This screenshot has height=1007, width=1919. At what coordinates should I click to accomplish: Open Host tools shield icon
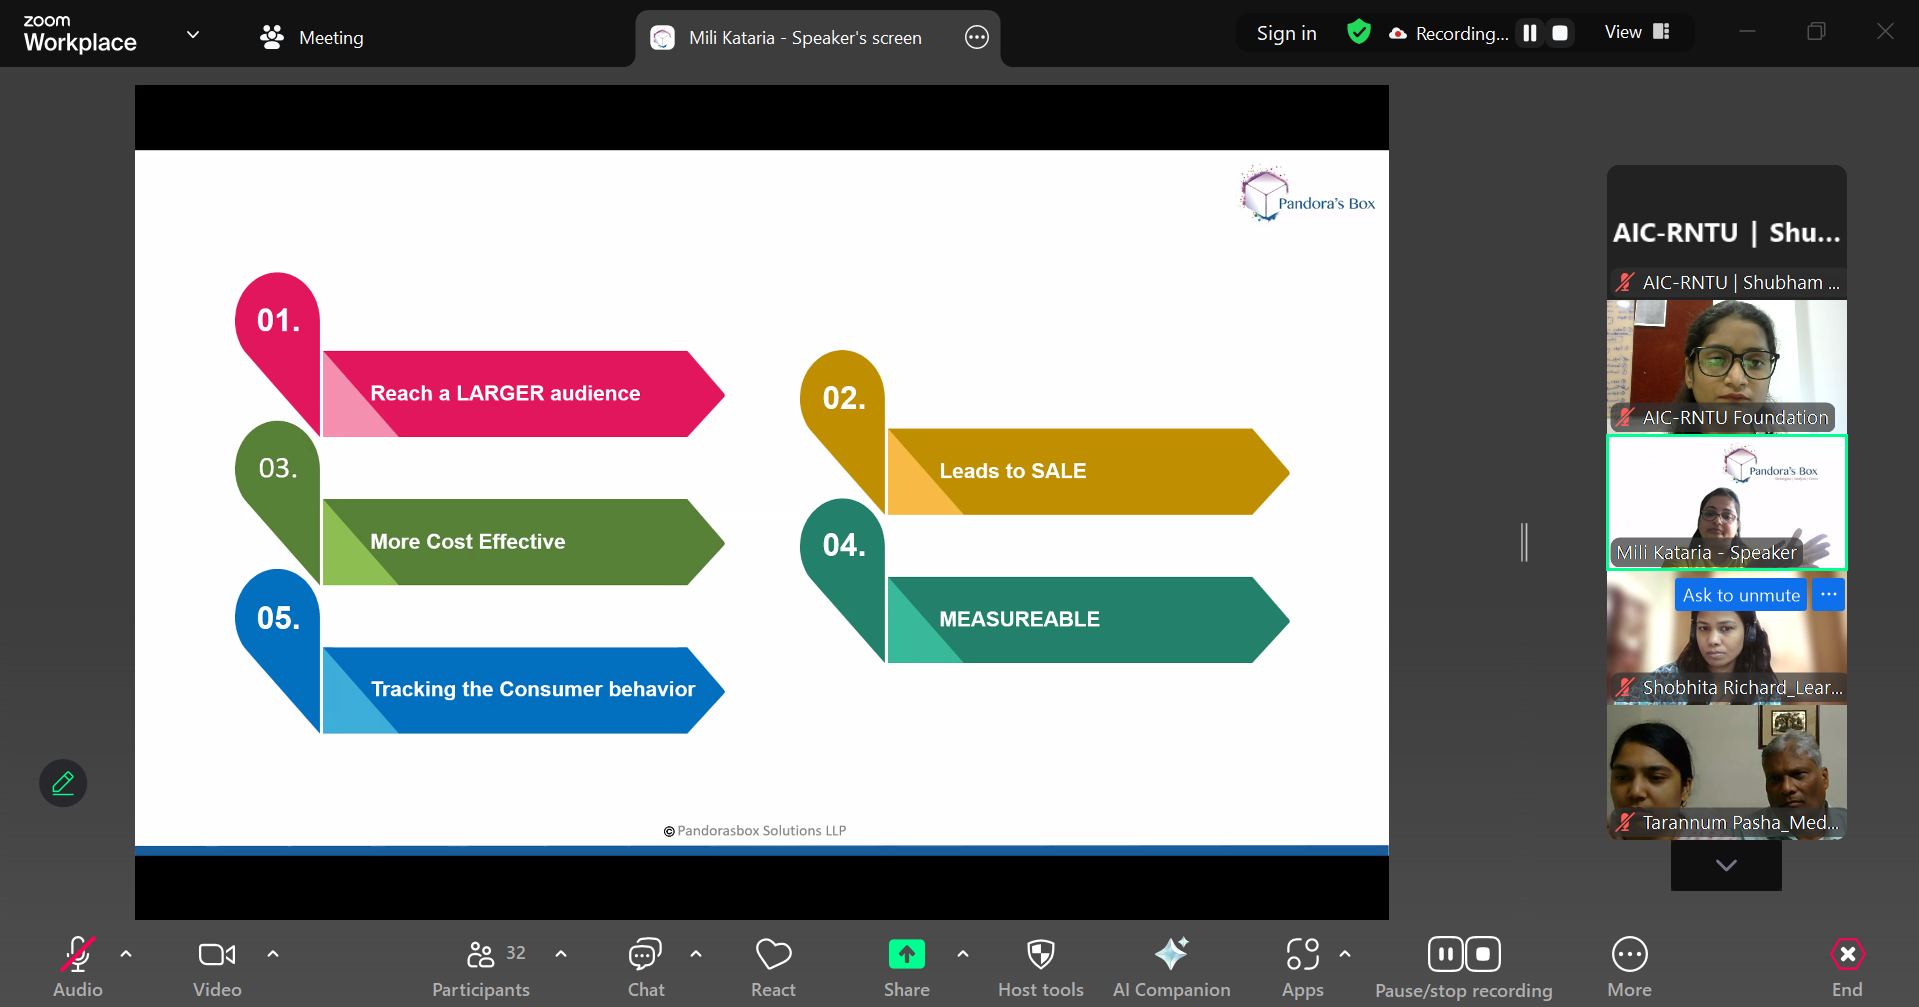click(1040, 966)
